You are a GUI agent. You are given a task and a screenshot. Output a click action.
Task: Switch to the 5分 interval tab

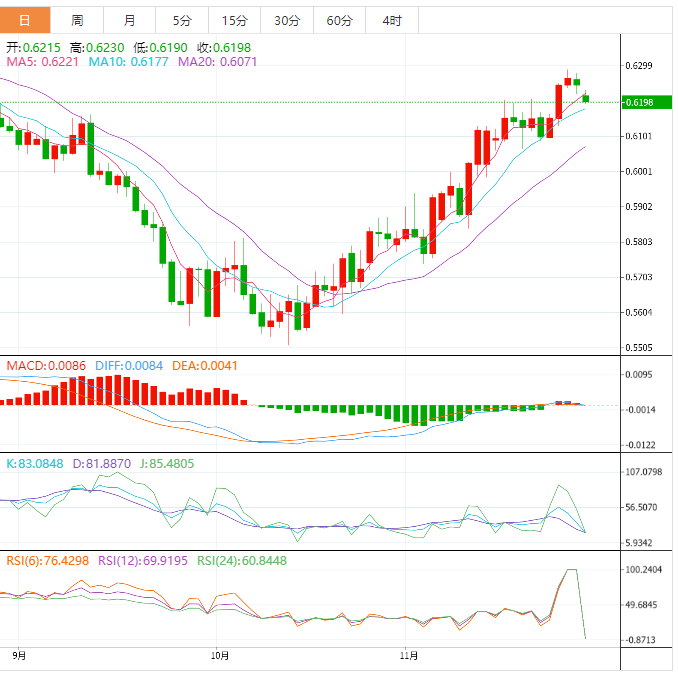click(x=182, y=20)
